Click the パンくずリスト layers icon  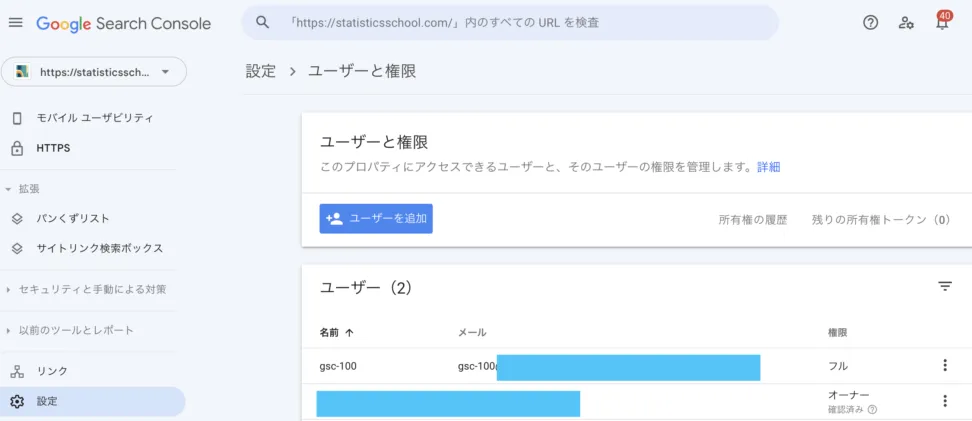pyautogui.click(x=17, y=218)
